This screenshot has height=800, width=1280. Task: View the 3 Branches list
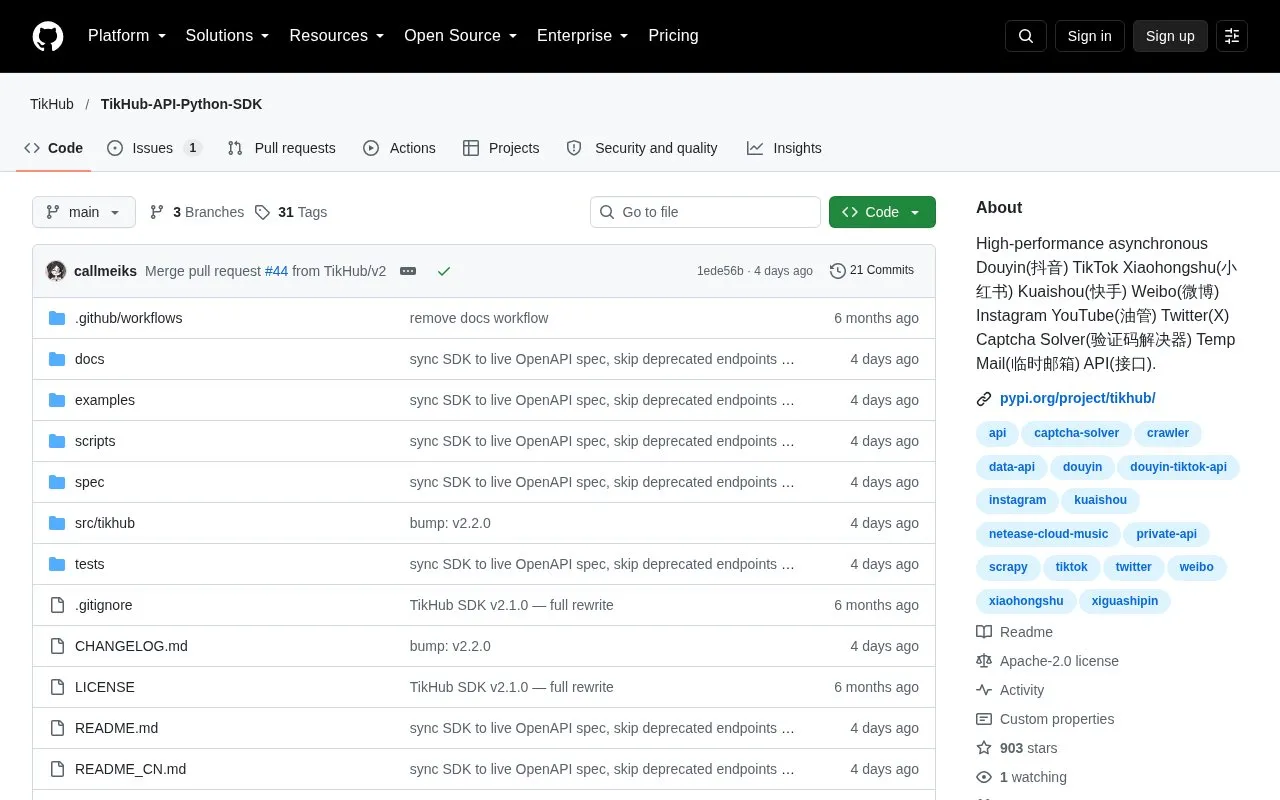click(197, 212)
